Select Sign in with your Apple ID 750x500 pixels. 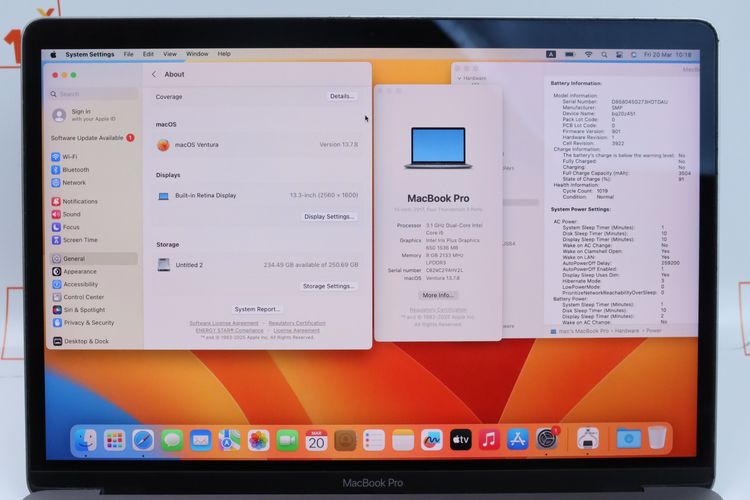point(94,115)
